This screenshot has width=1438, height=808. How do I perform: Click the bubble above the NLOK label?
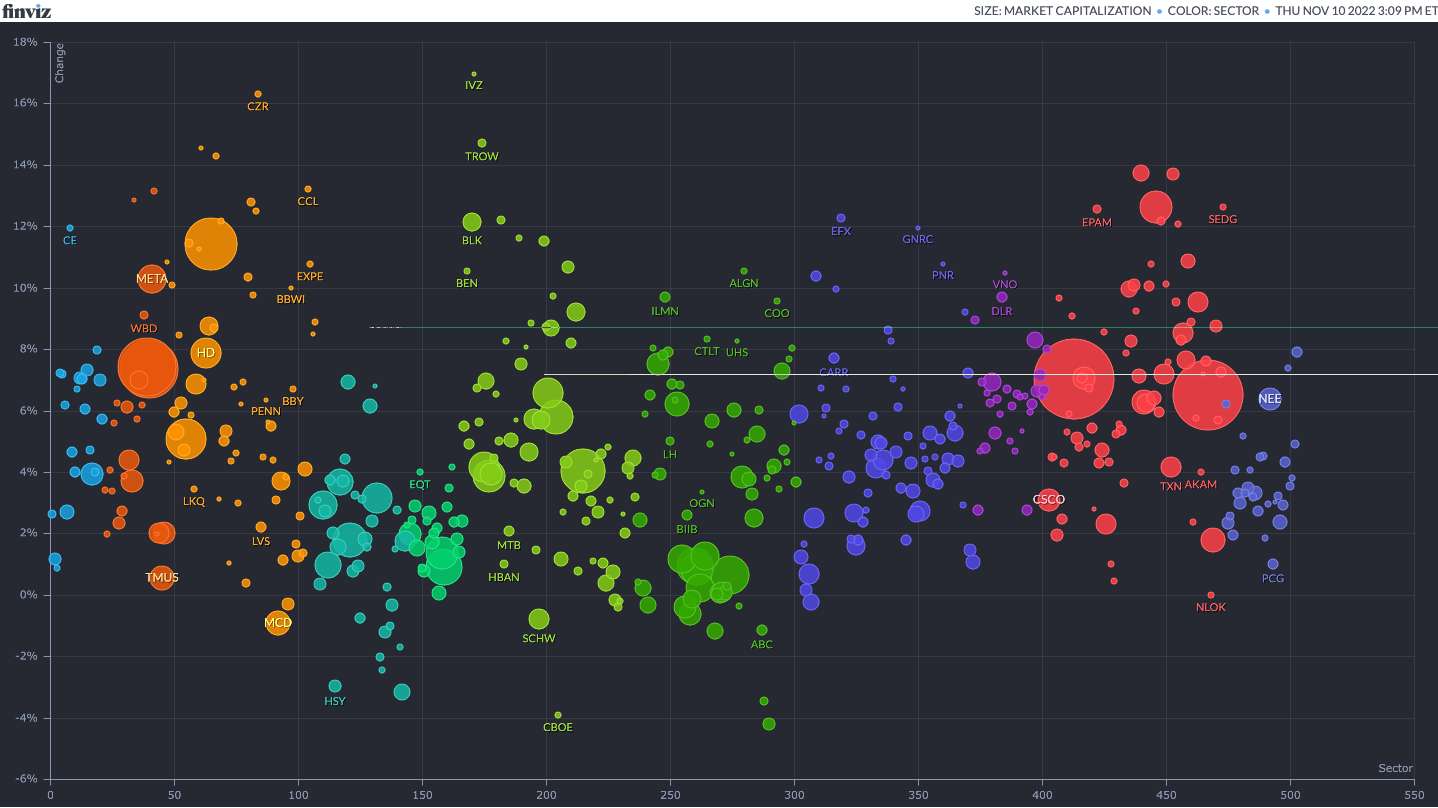pos(1211,595)
